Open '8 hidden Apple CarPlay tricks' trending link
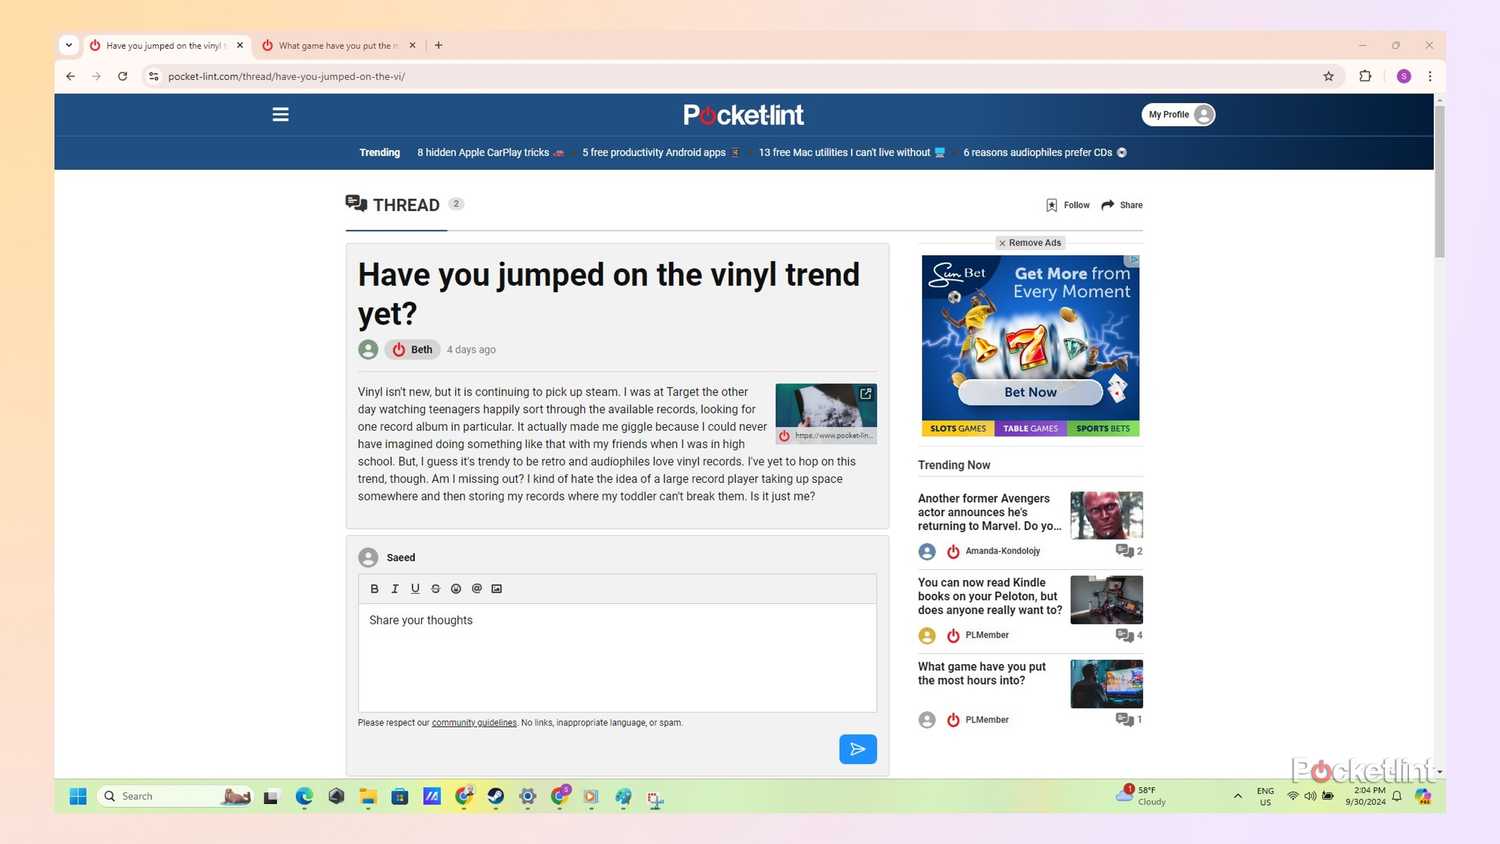 pos(491,153)
